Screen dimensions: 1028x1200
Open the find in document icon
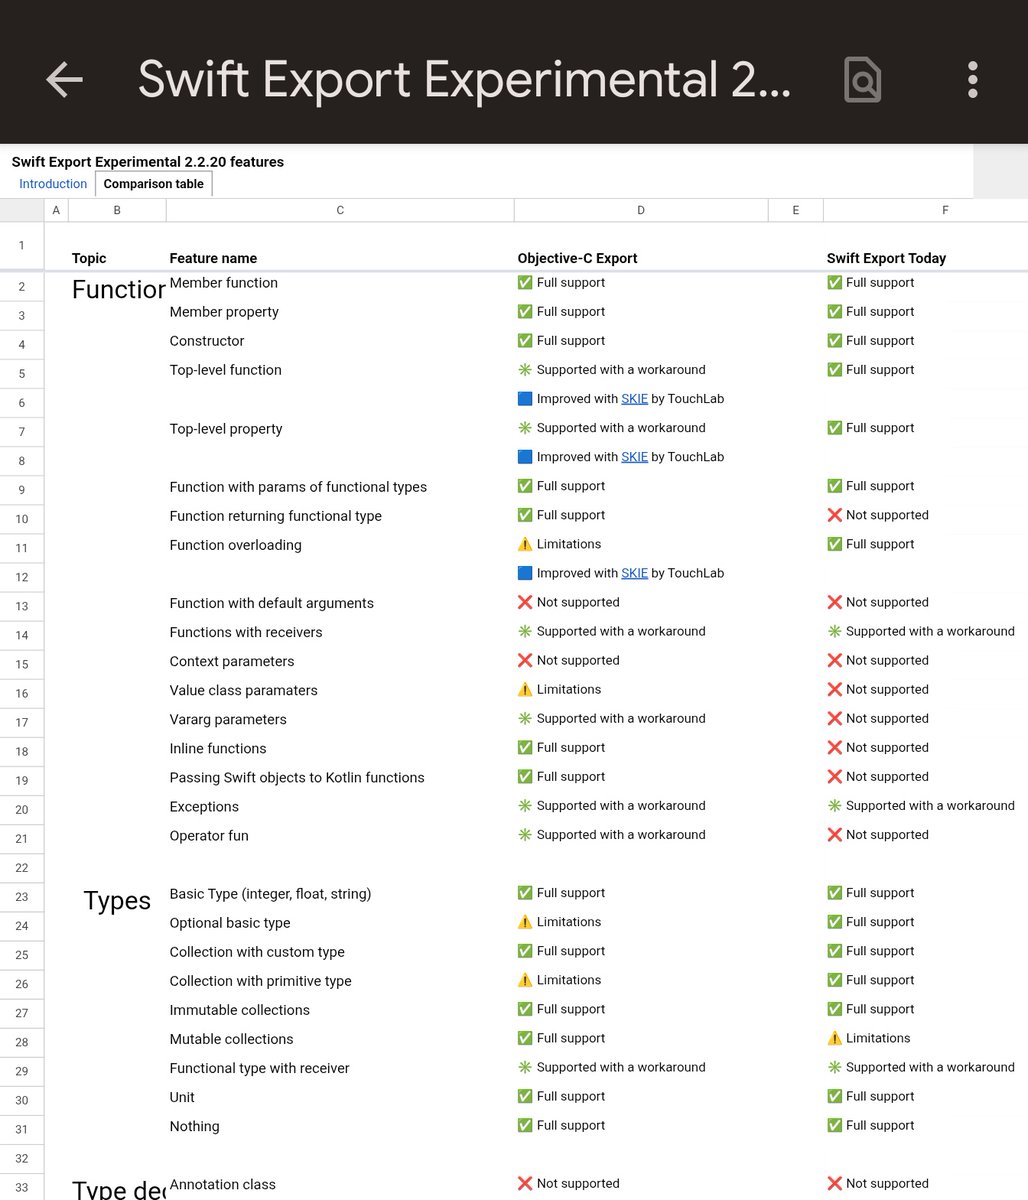point(862,80)
